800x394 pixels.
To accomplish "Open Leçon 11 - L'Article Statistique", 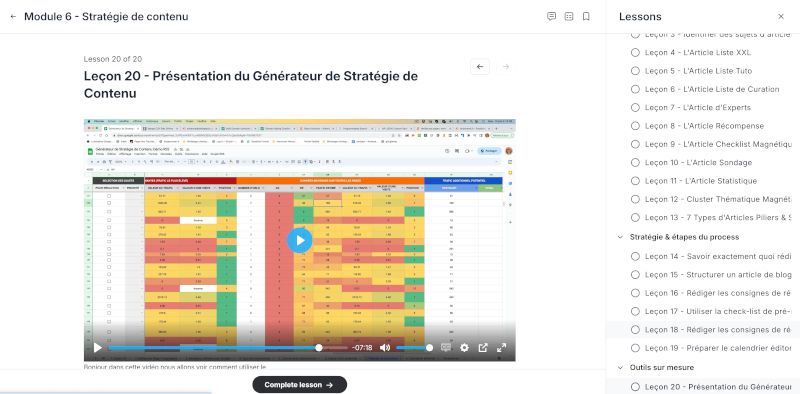I will click(x=701, y=181).
